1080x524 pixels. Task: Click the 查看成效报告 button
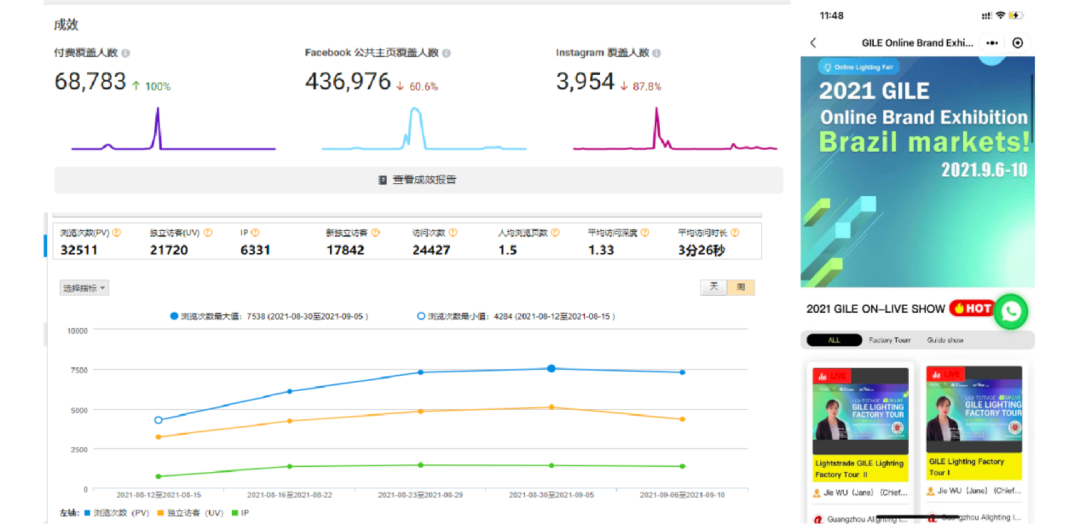point(418,180)
